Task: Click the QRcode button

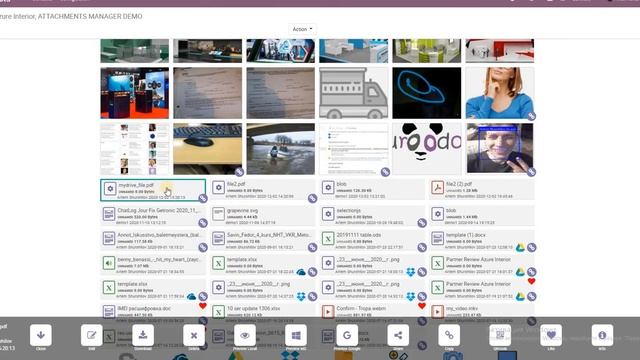Action: [x=500, y=335]
